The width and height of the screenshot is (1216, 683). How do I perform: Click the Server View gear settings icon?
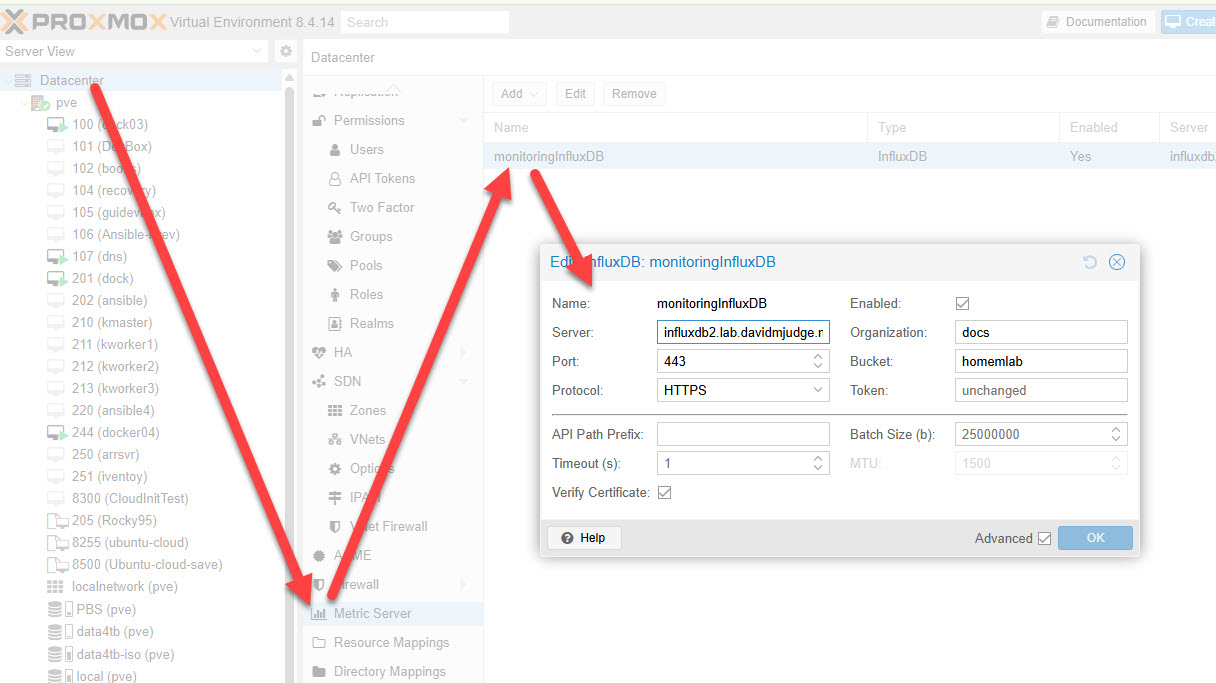point(286,51)
